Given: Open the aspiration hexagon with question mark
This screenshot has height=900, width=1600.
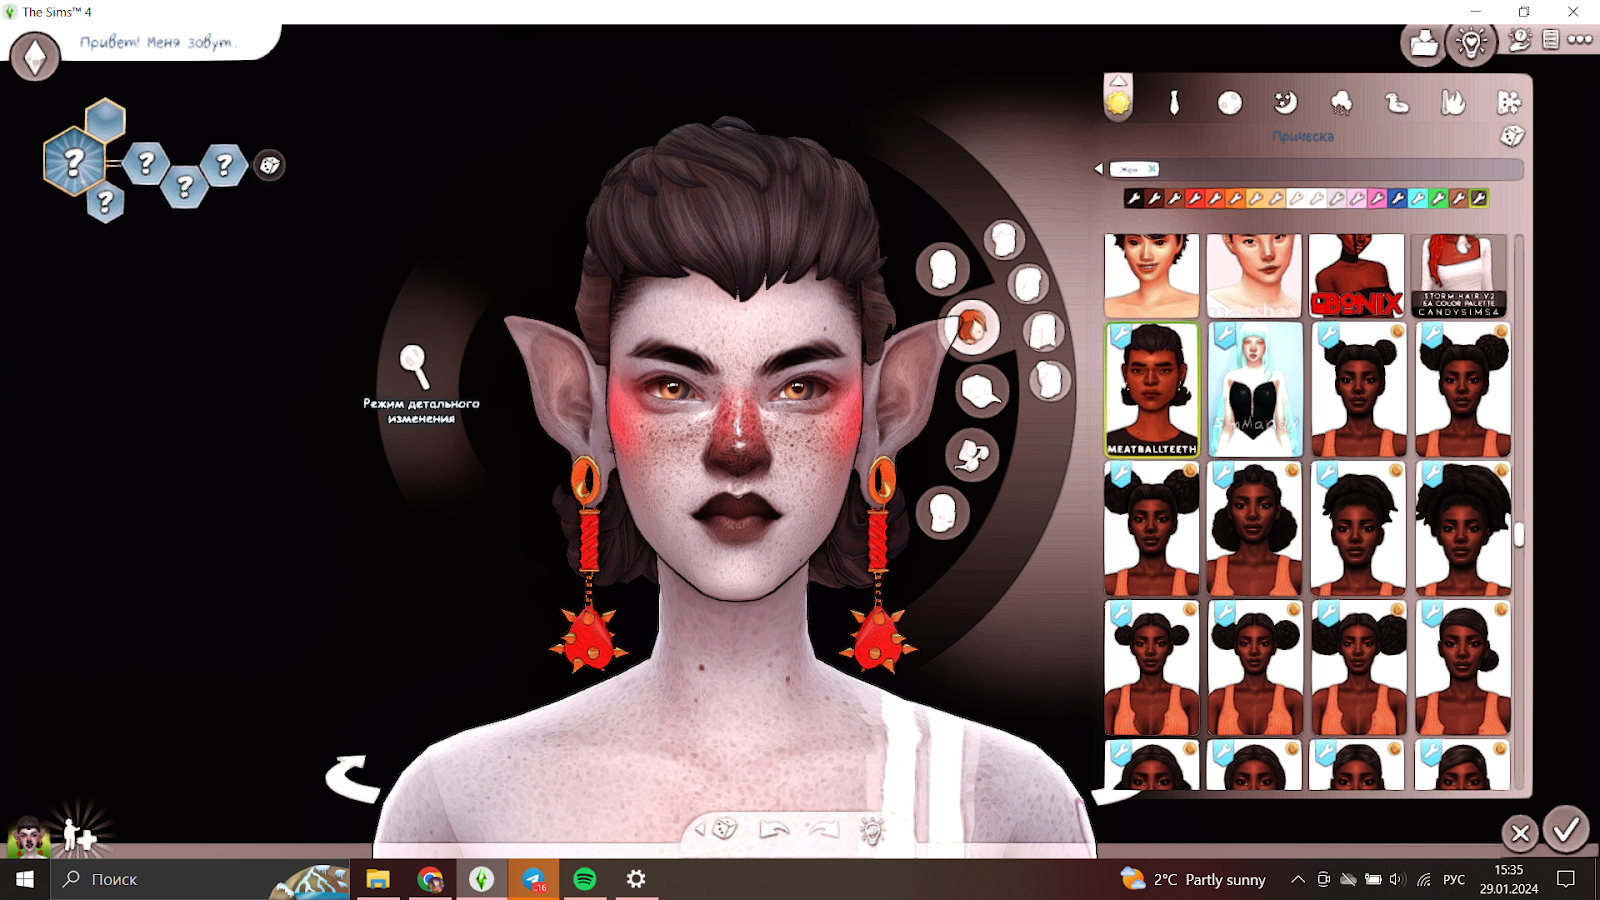Looking at the screenshot, I should 74,161.
